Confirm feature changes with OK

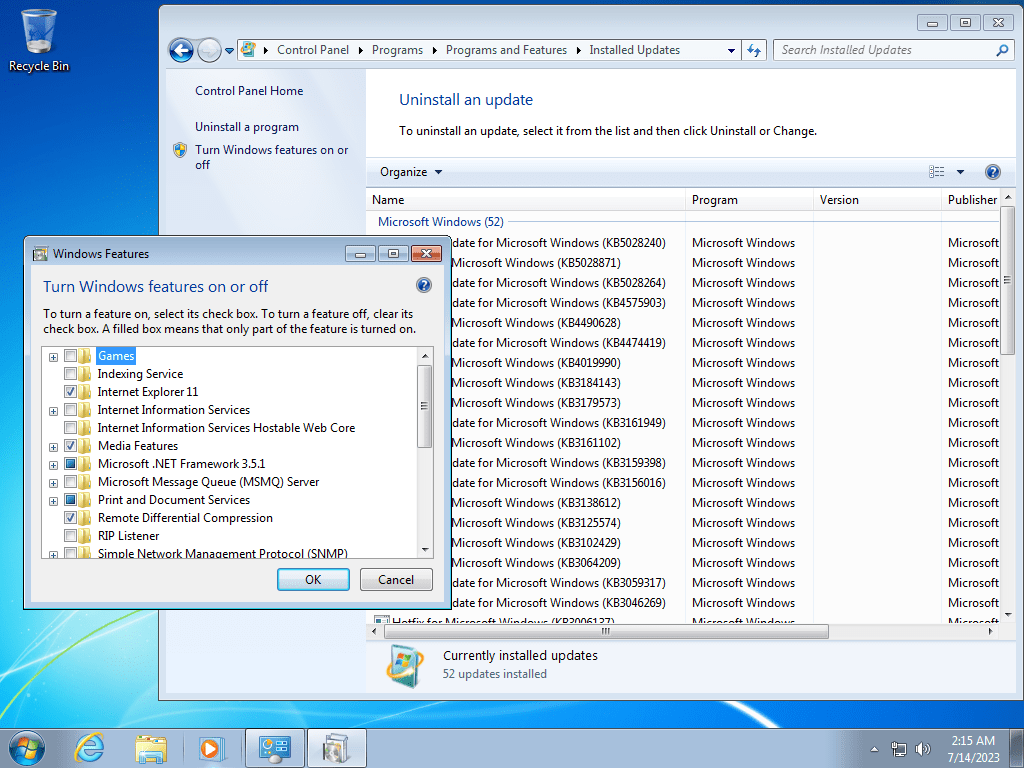pos(313,580)
